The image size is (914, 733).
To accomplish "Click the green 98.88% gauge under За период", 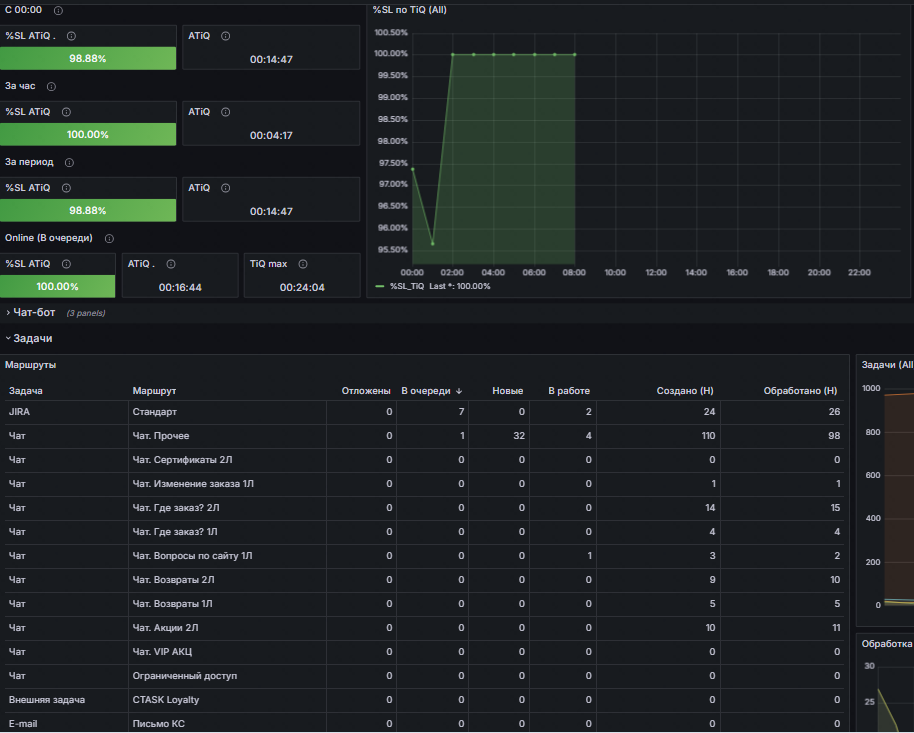I will [x=88, y=211].
